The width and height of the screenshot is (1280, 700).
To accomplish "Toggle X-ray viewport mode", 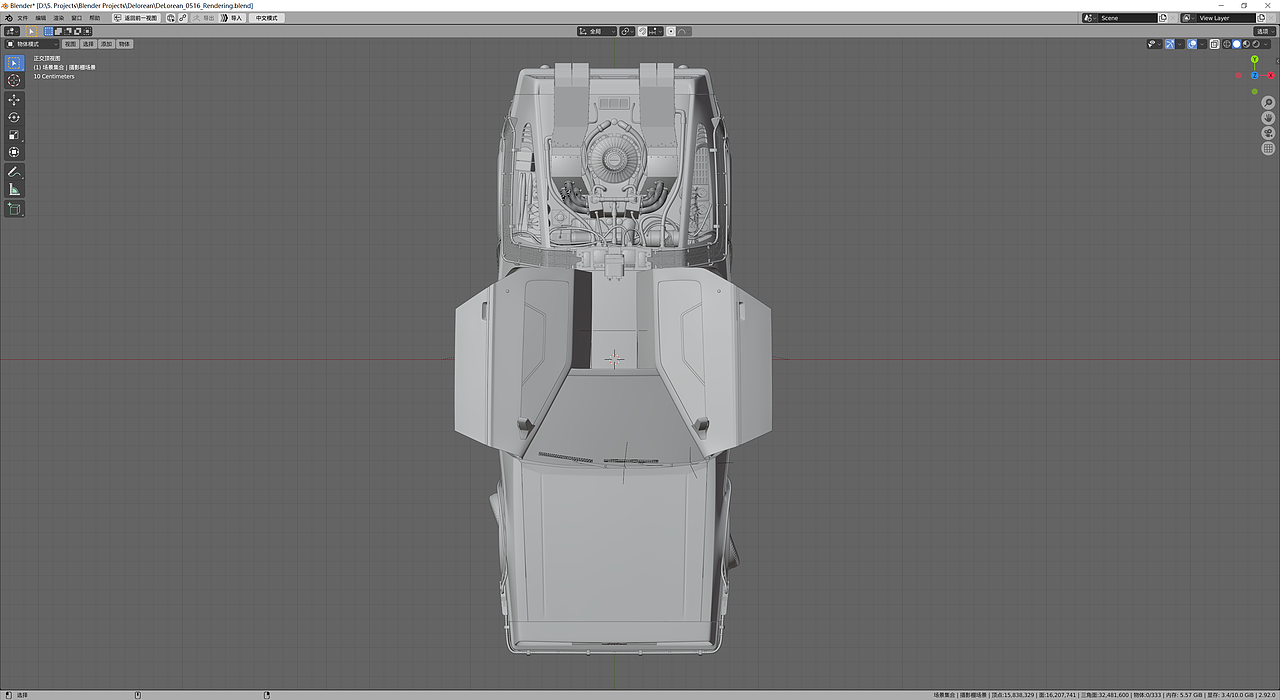I will click(1213, 44).
